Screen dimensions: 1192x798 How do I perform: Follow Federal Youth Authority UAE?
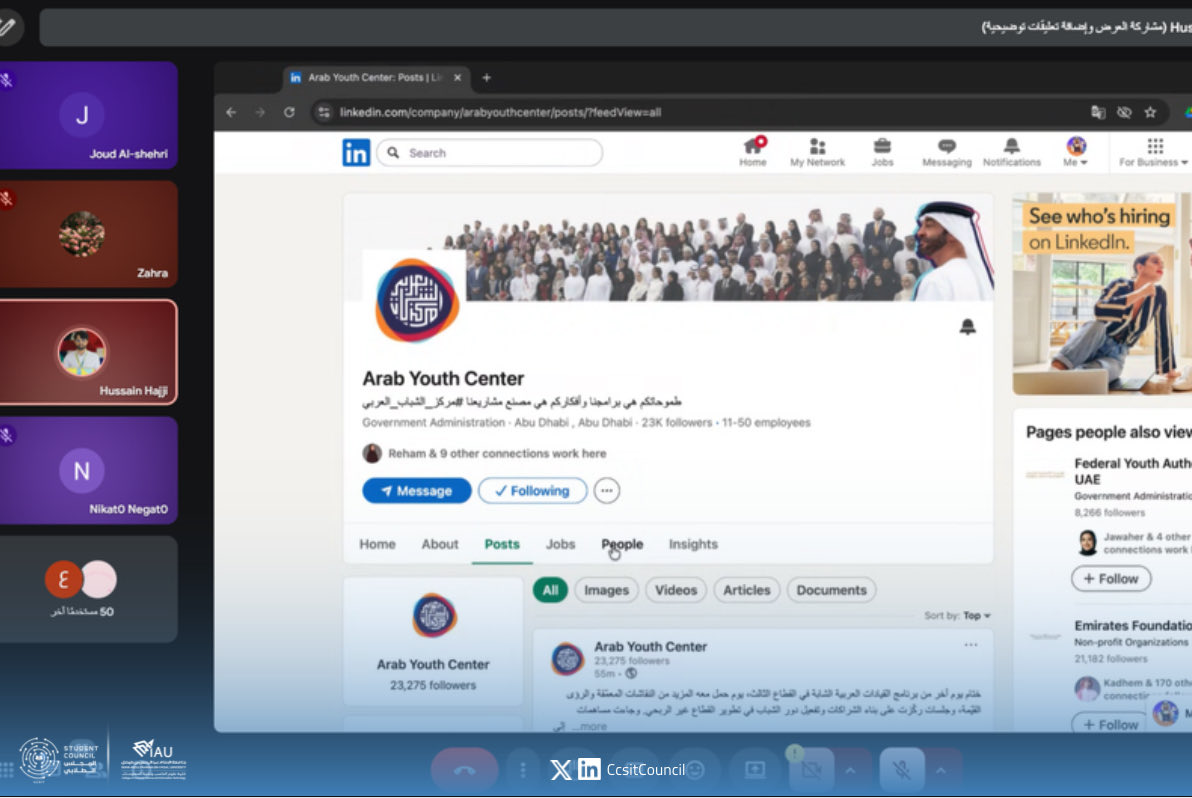(x=1111, y=579)
